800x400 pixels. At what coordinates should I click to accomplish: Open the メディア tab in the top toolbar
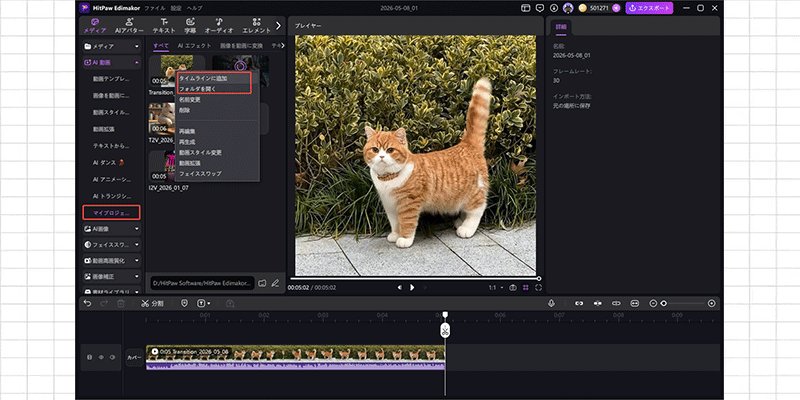94,26
